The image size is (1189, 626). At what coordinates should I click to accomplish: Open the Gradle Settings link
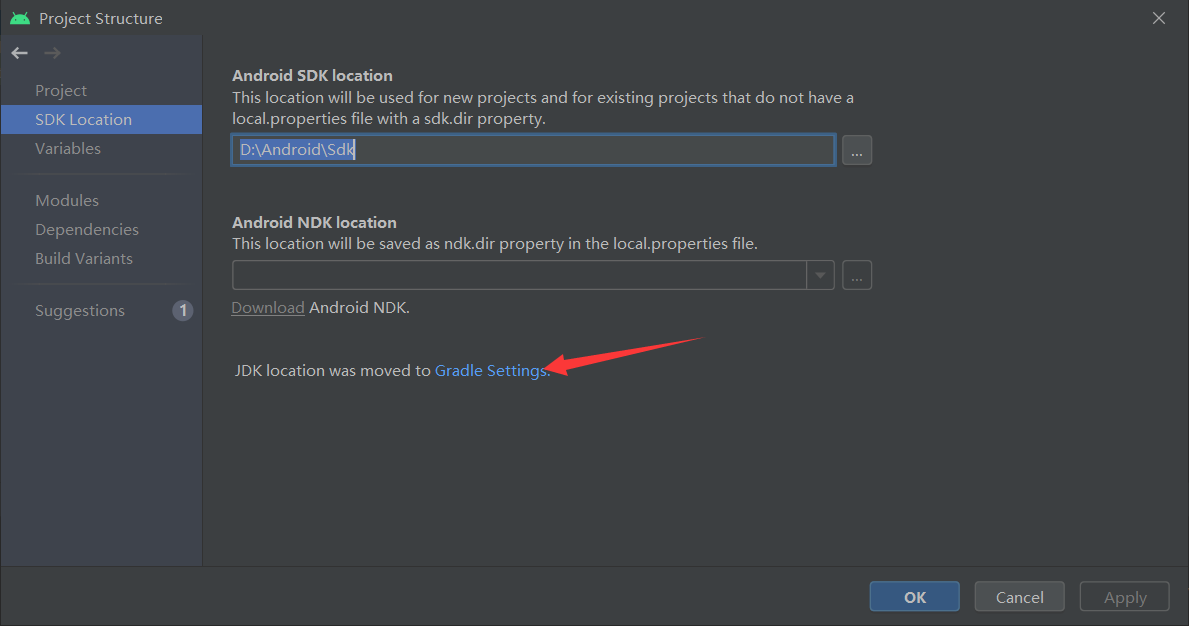coord(490,371)
